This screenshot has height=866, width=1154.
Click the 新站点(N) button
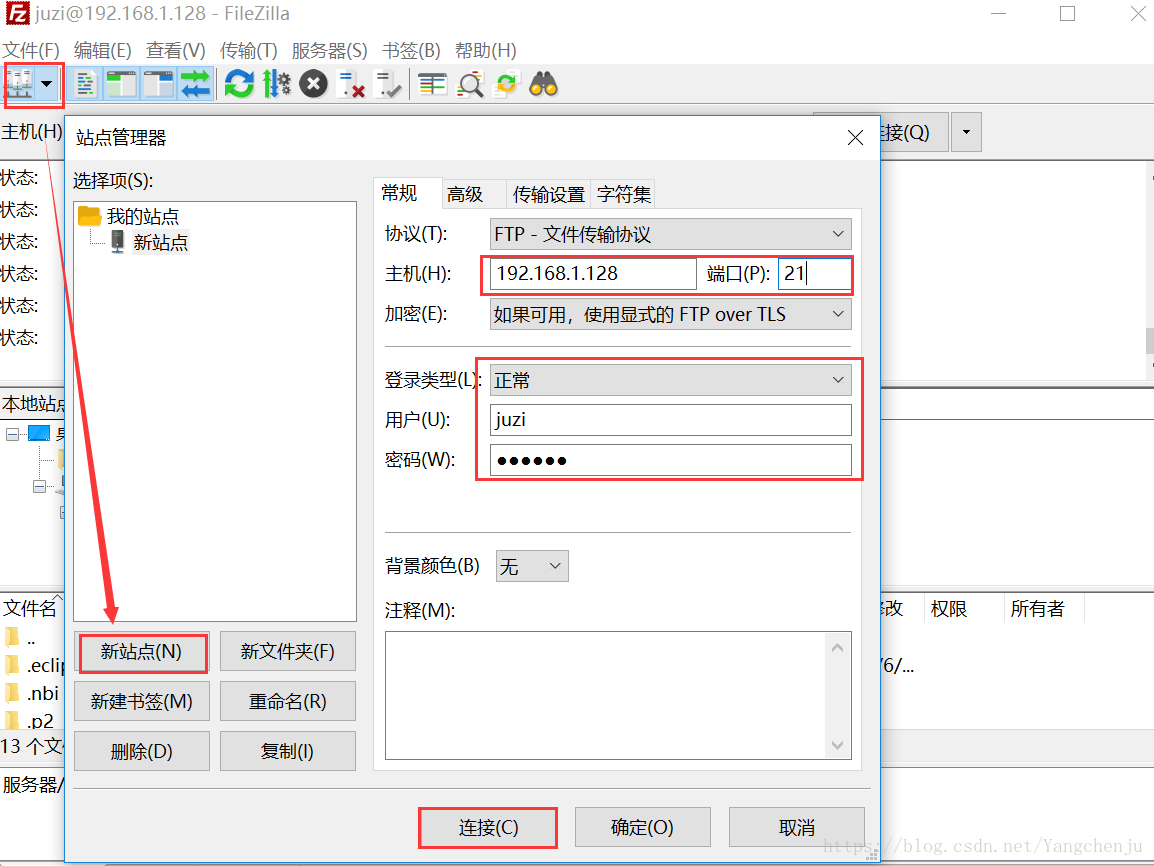point(142,652)
